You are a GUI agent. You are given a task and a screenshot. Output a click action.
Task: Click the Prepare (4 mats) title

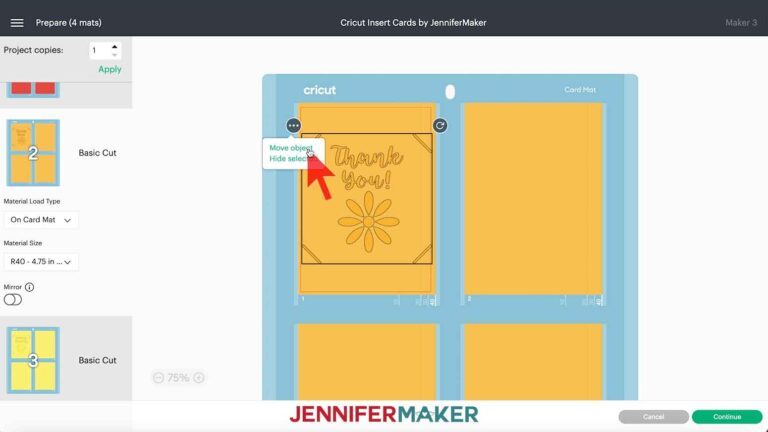69,23
